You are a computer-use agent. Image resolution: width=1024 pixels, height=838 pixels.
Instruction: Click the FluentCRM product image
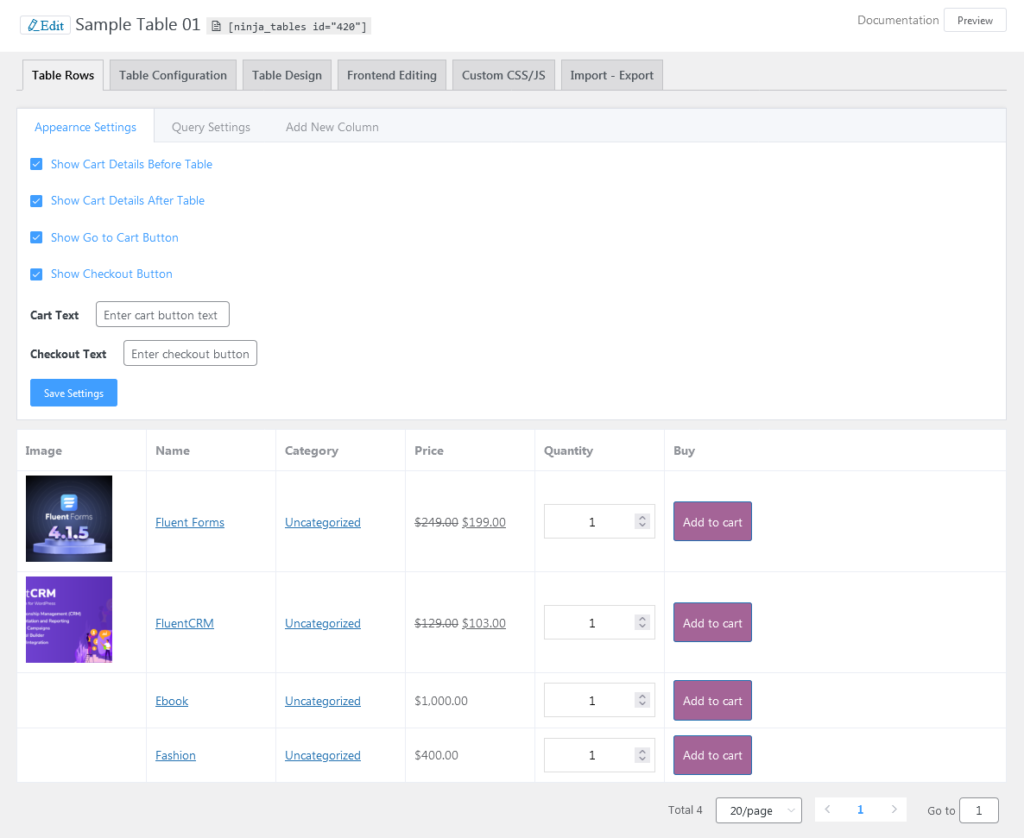(68, 620)
